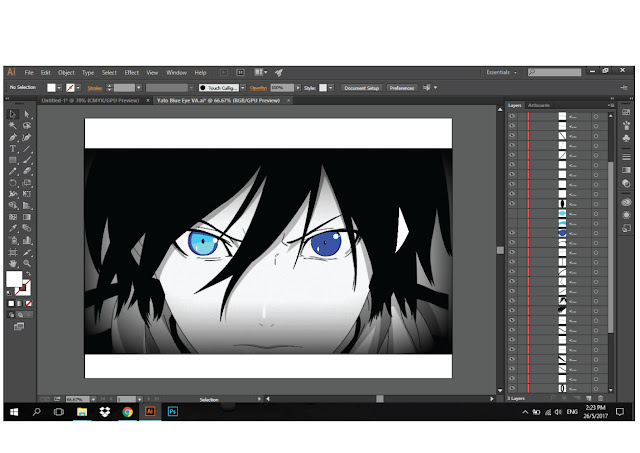This screenshot has width=640, height=453.
Task: Switch to the Untitled-1 document tab
Action: tap(90, 100)
